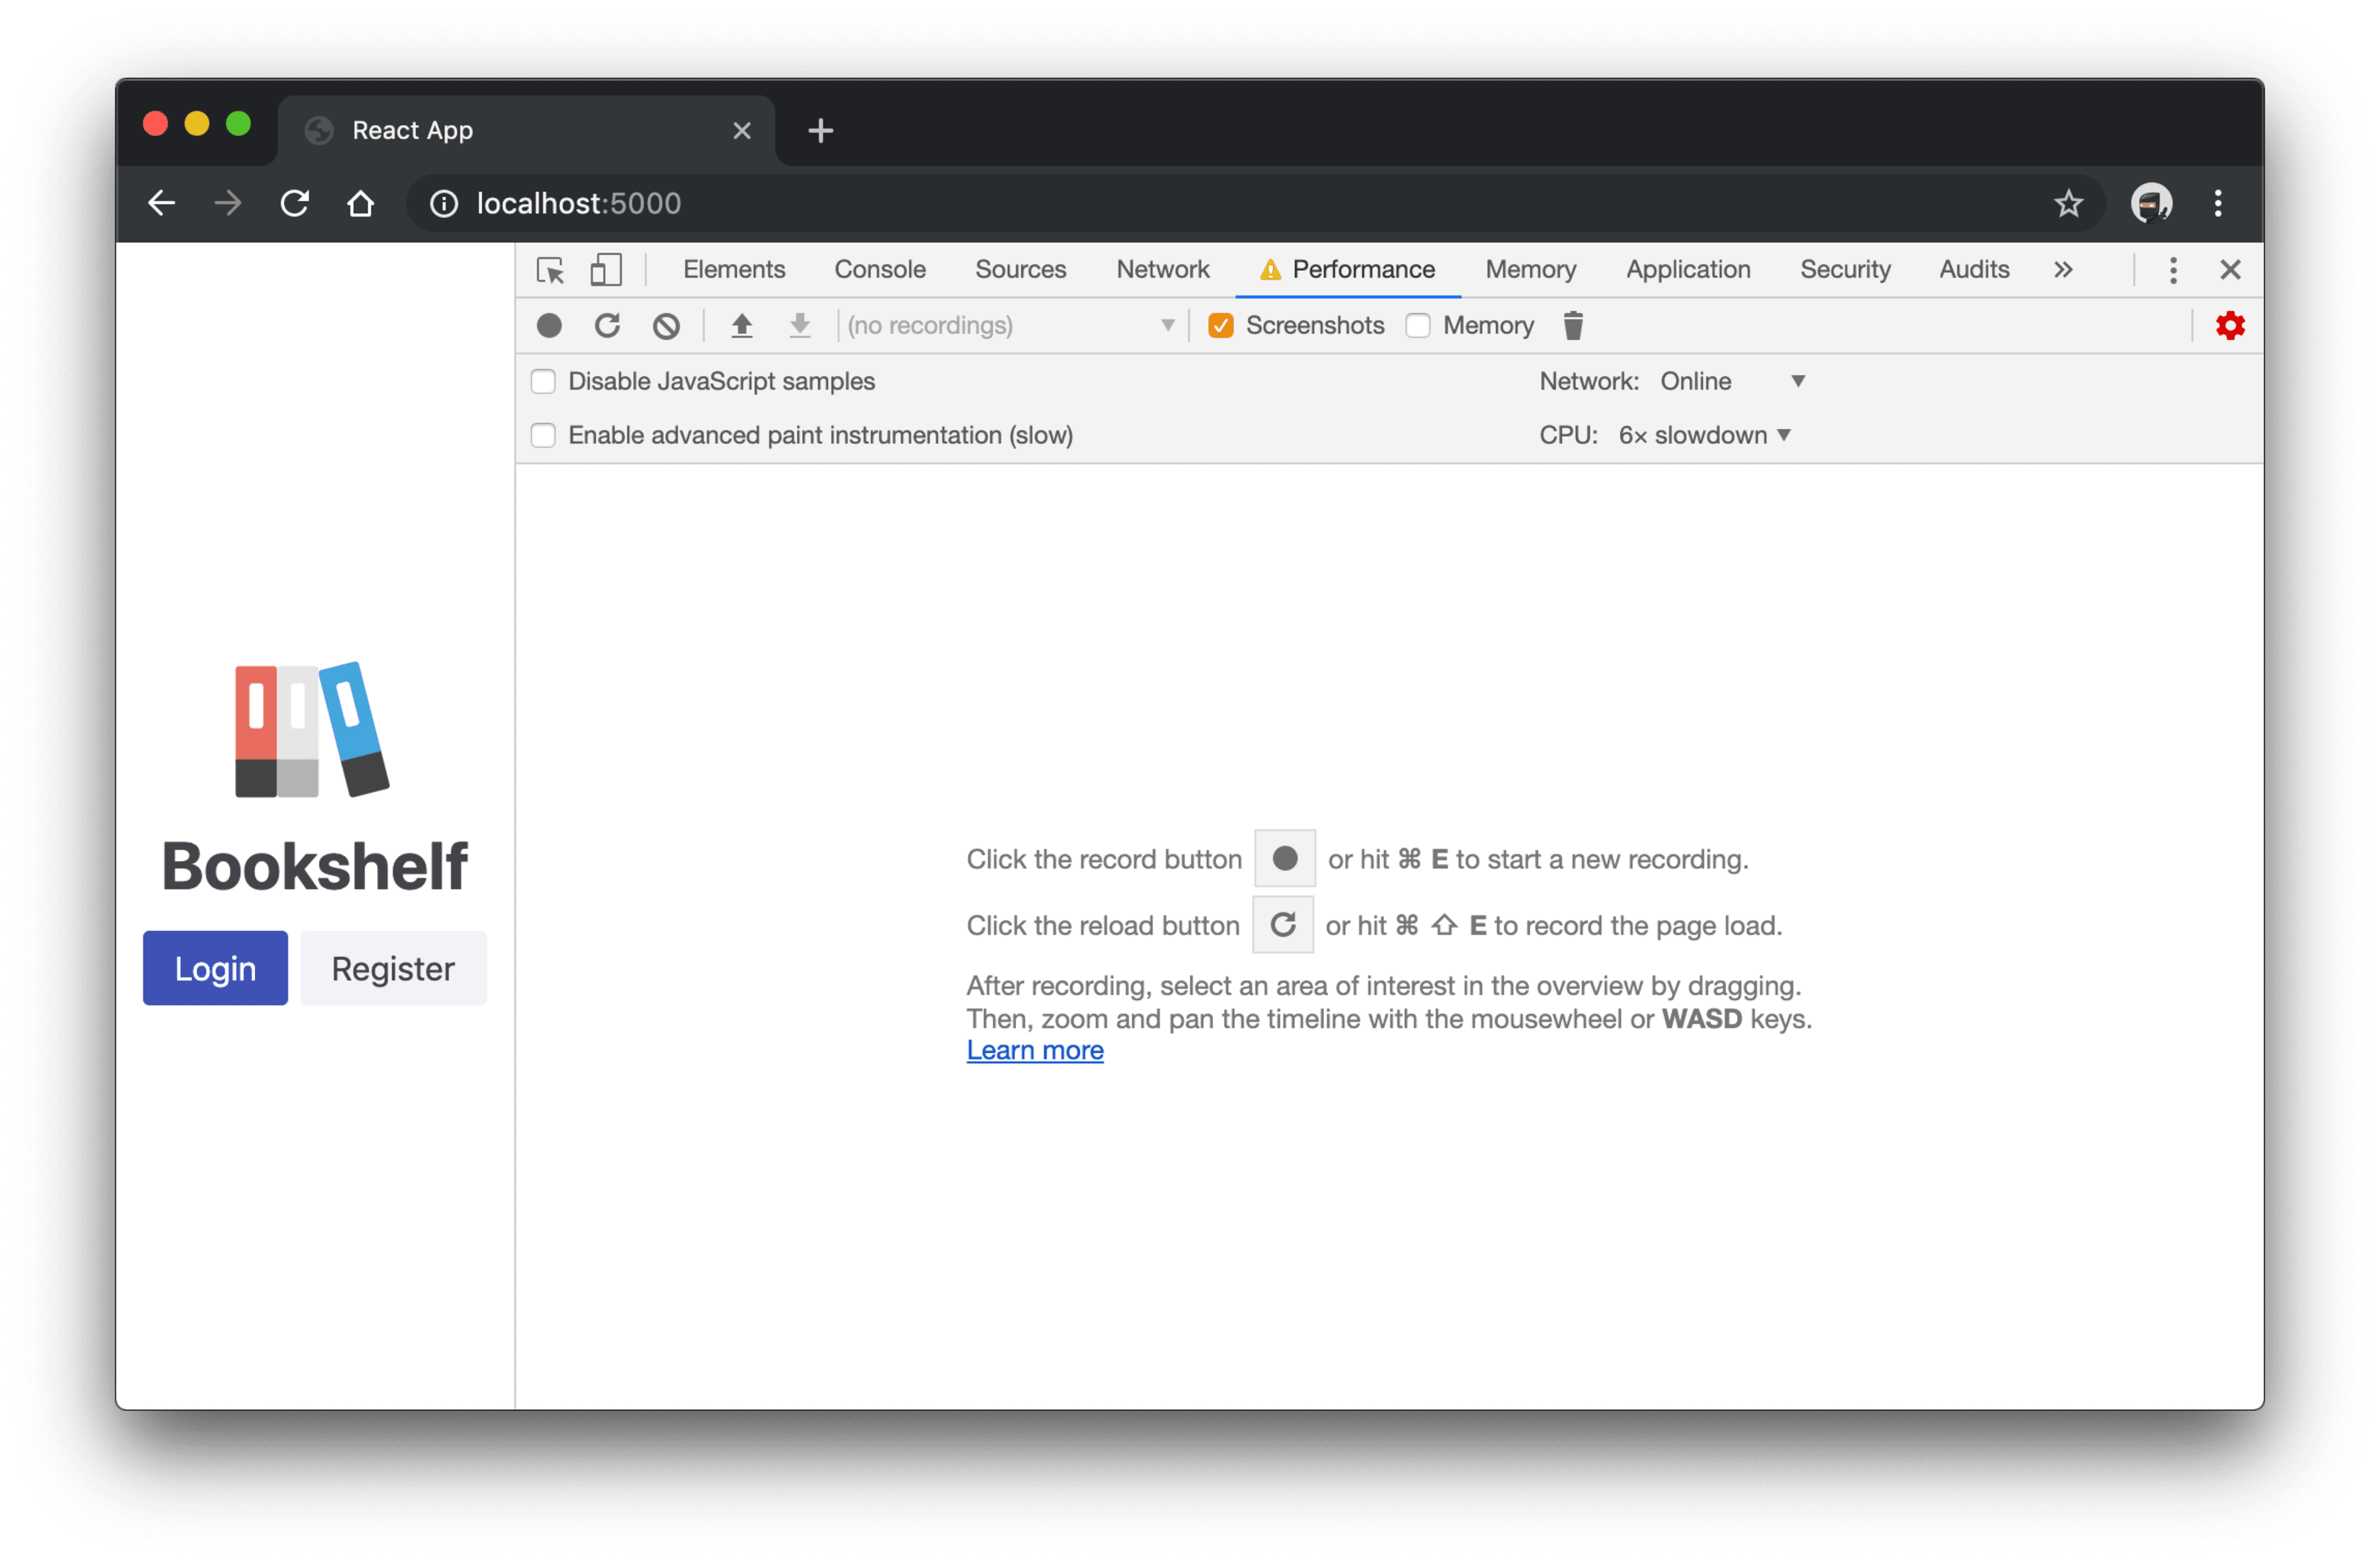Open the Chrome three-dot menu

click(2219, 204)
